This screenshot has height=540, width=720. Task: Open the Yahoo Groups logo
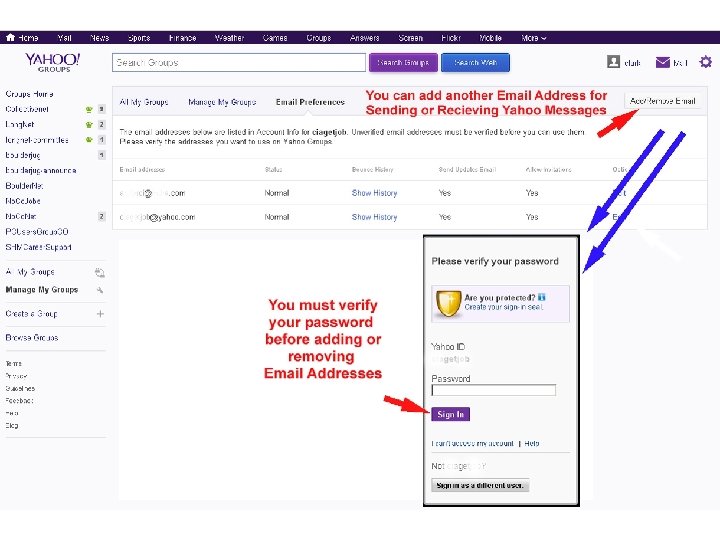53,62
